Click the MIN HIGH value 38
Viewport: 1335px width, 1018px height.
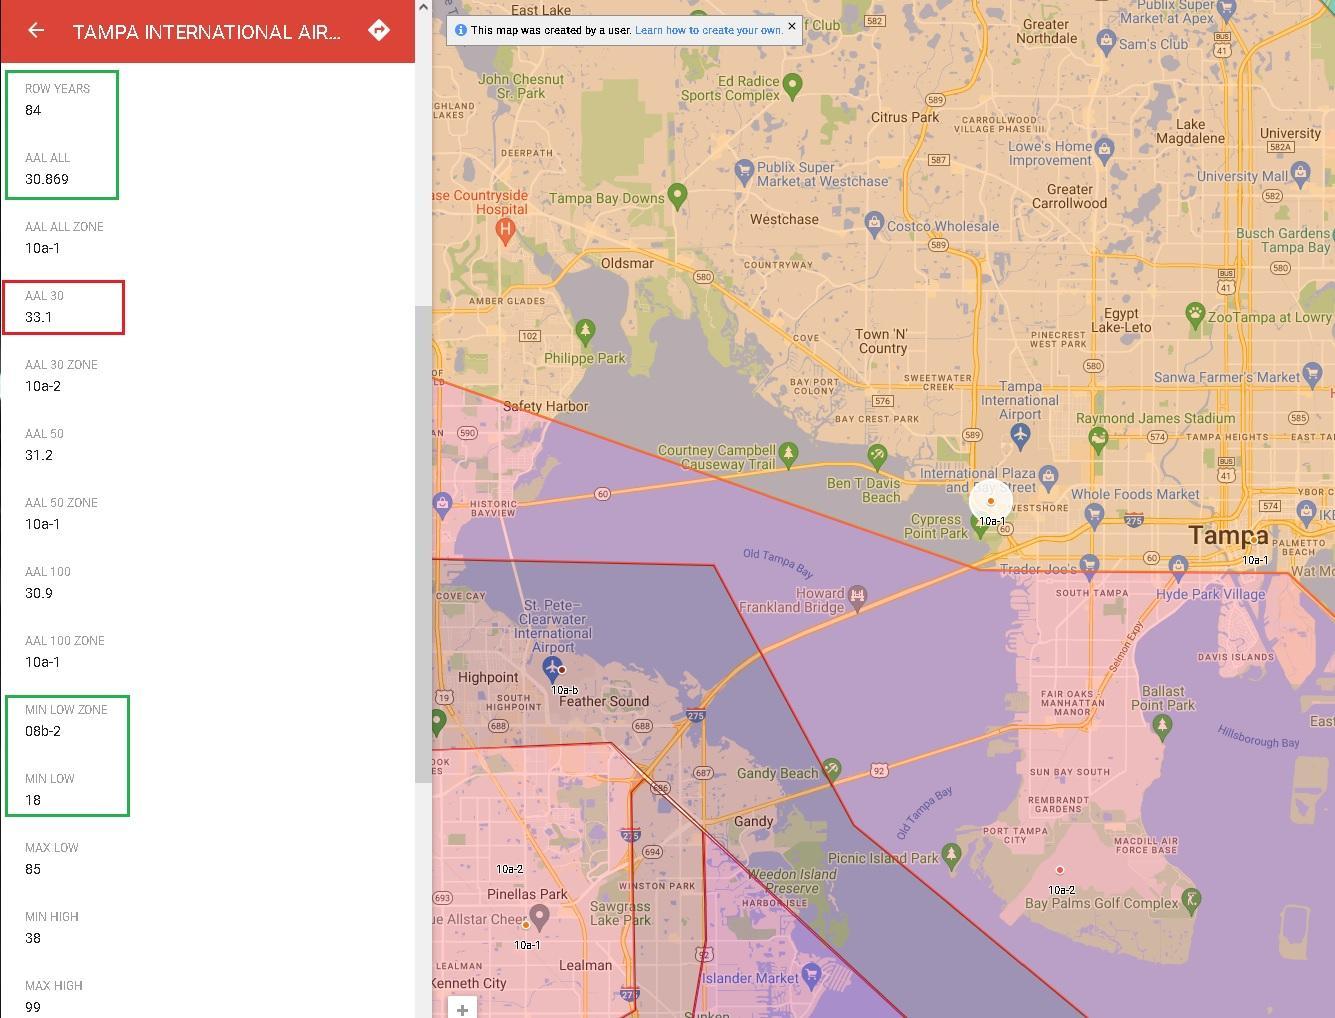(x=33, y=938)
